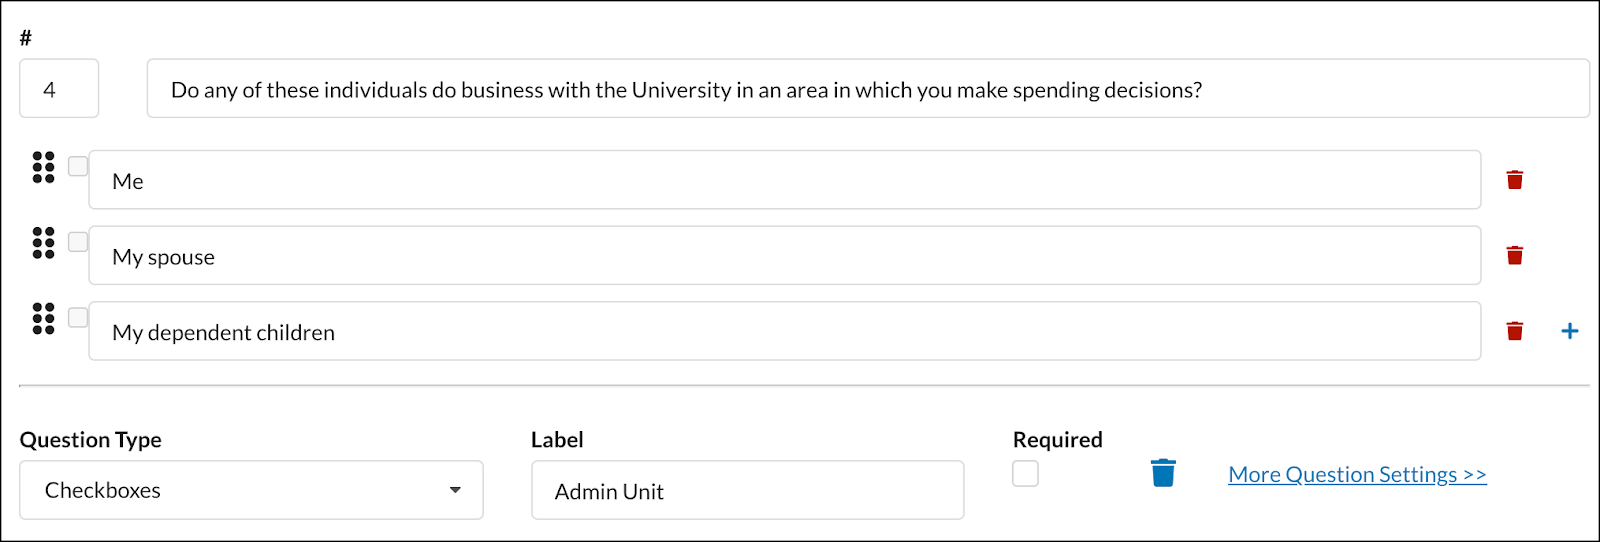Viewport: 1600px width, 542px height.
Task: Add a new answer option with plus icon
Action: point(1570,331)
